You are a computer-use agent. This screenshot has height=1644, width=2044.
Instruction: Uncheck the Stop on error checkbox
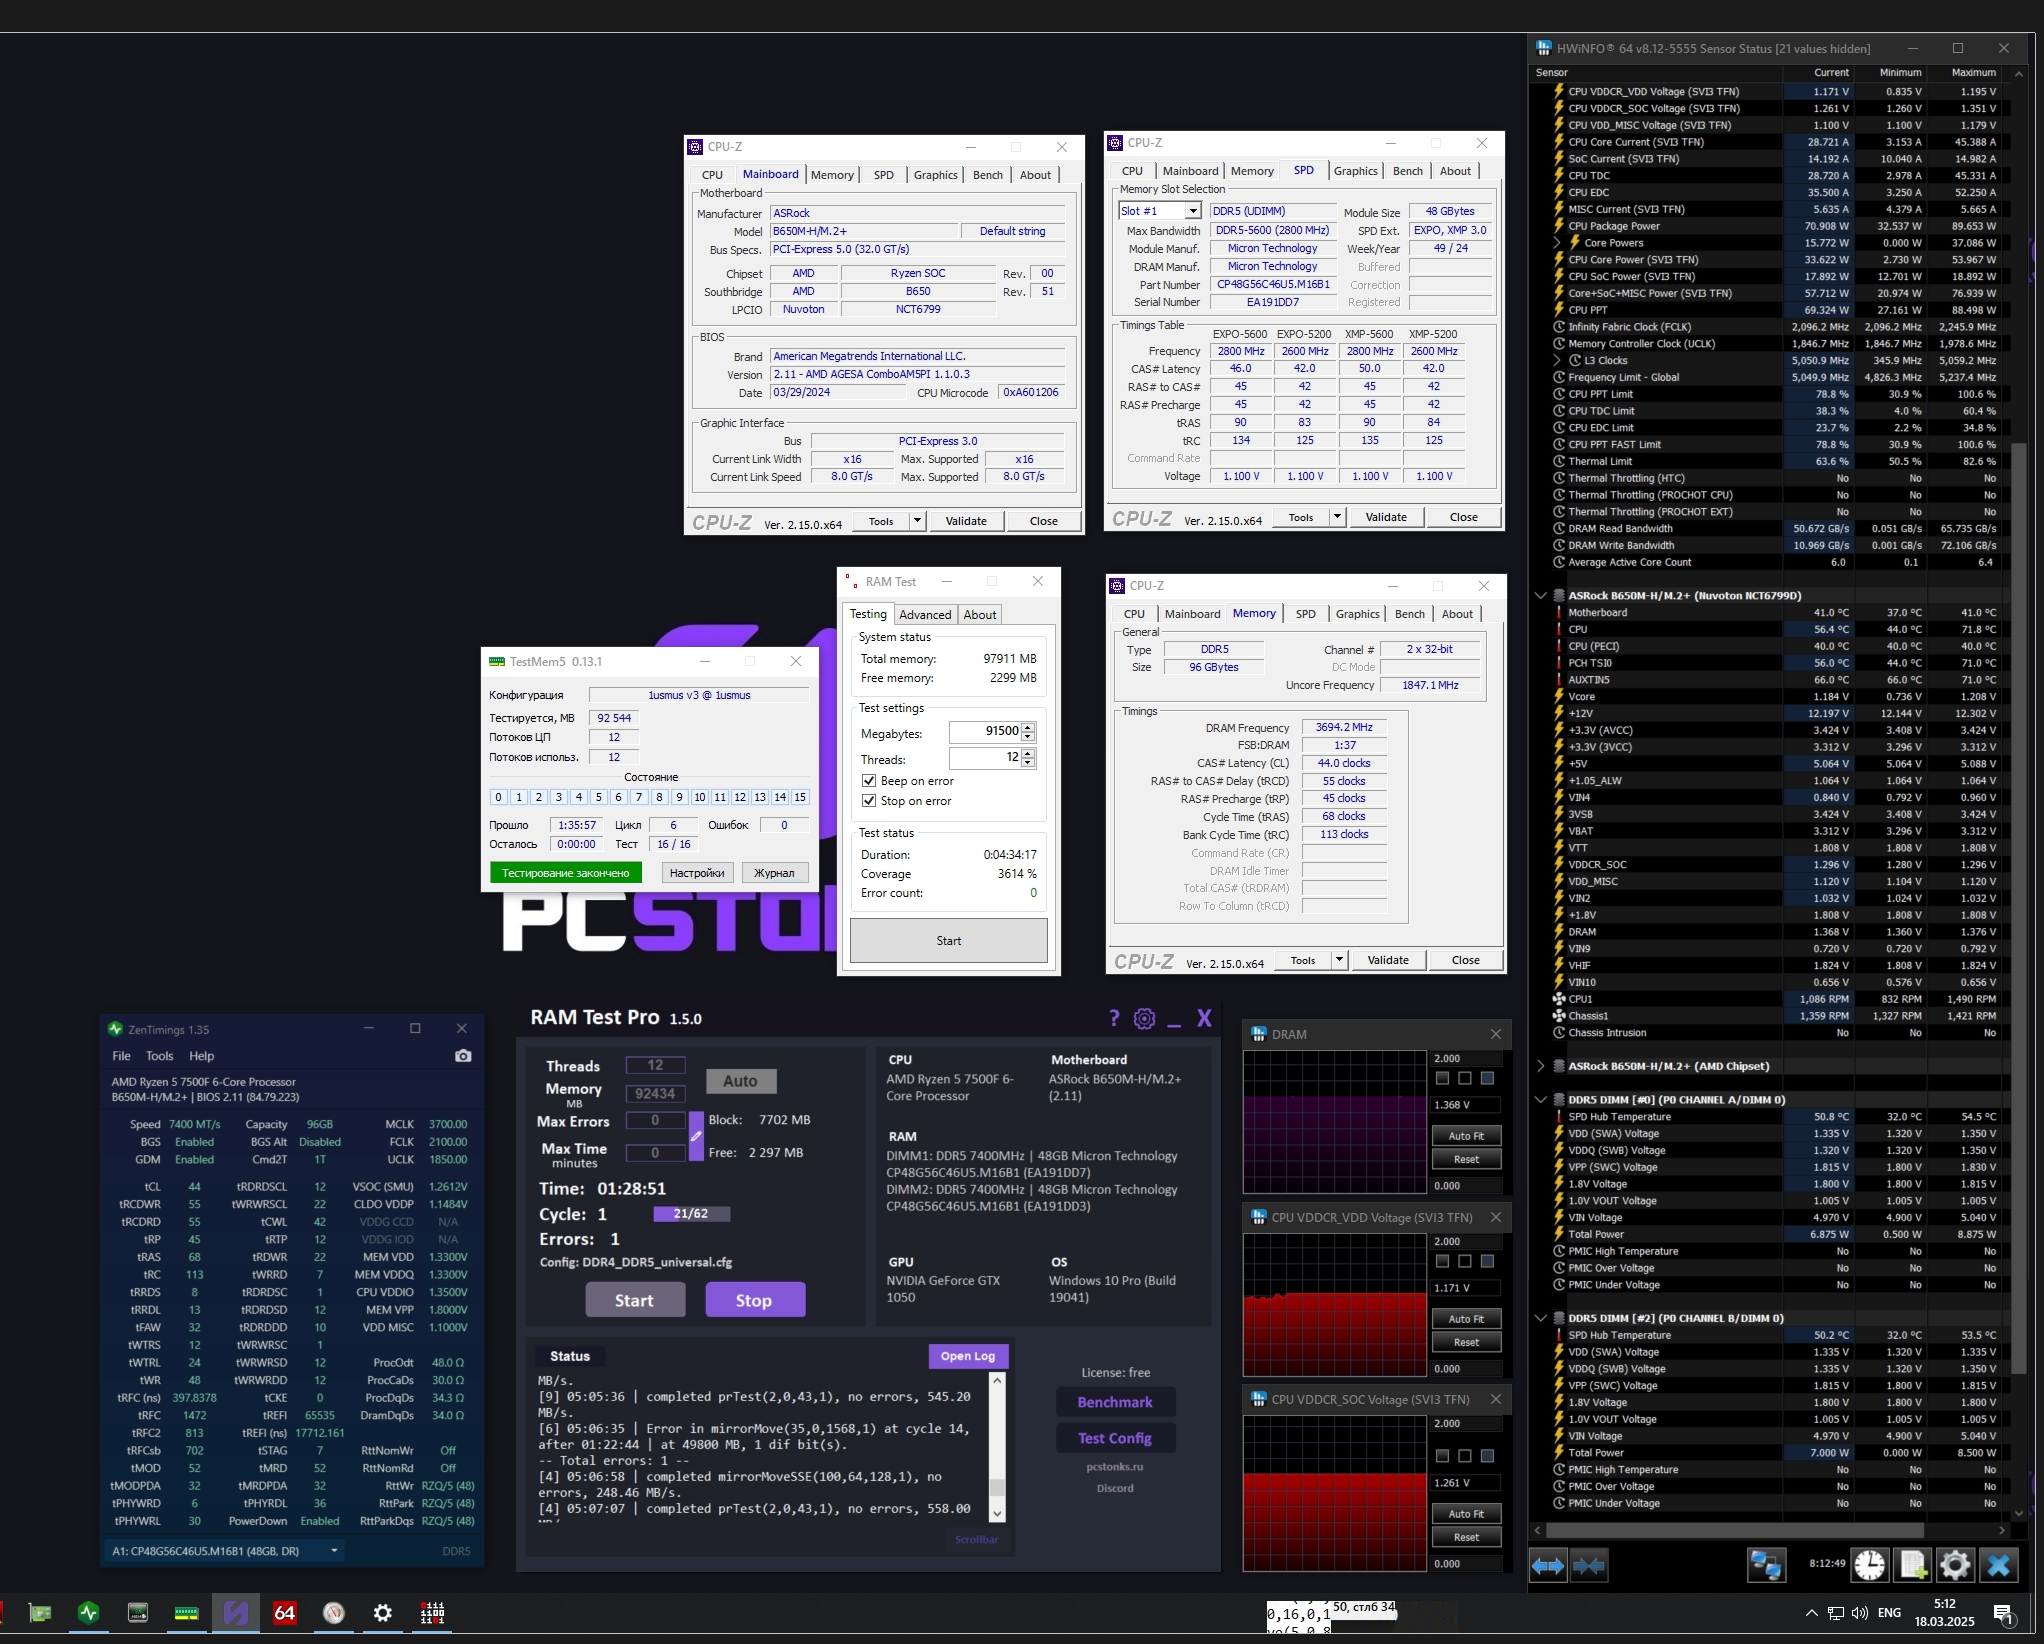869,801
